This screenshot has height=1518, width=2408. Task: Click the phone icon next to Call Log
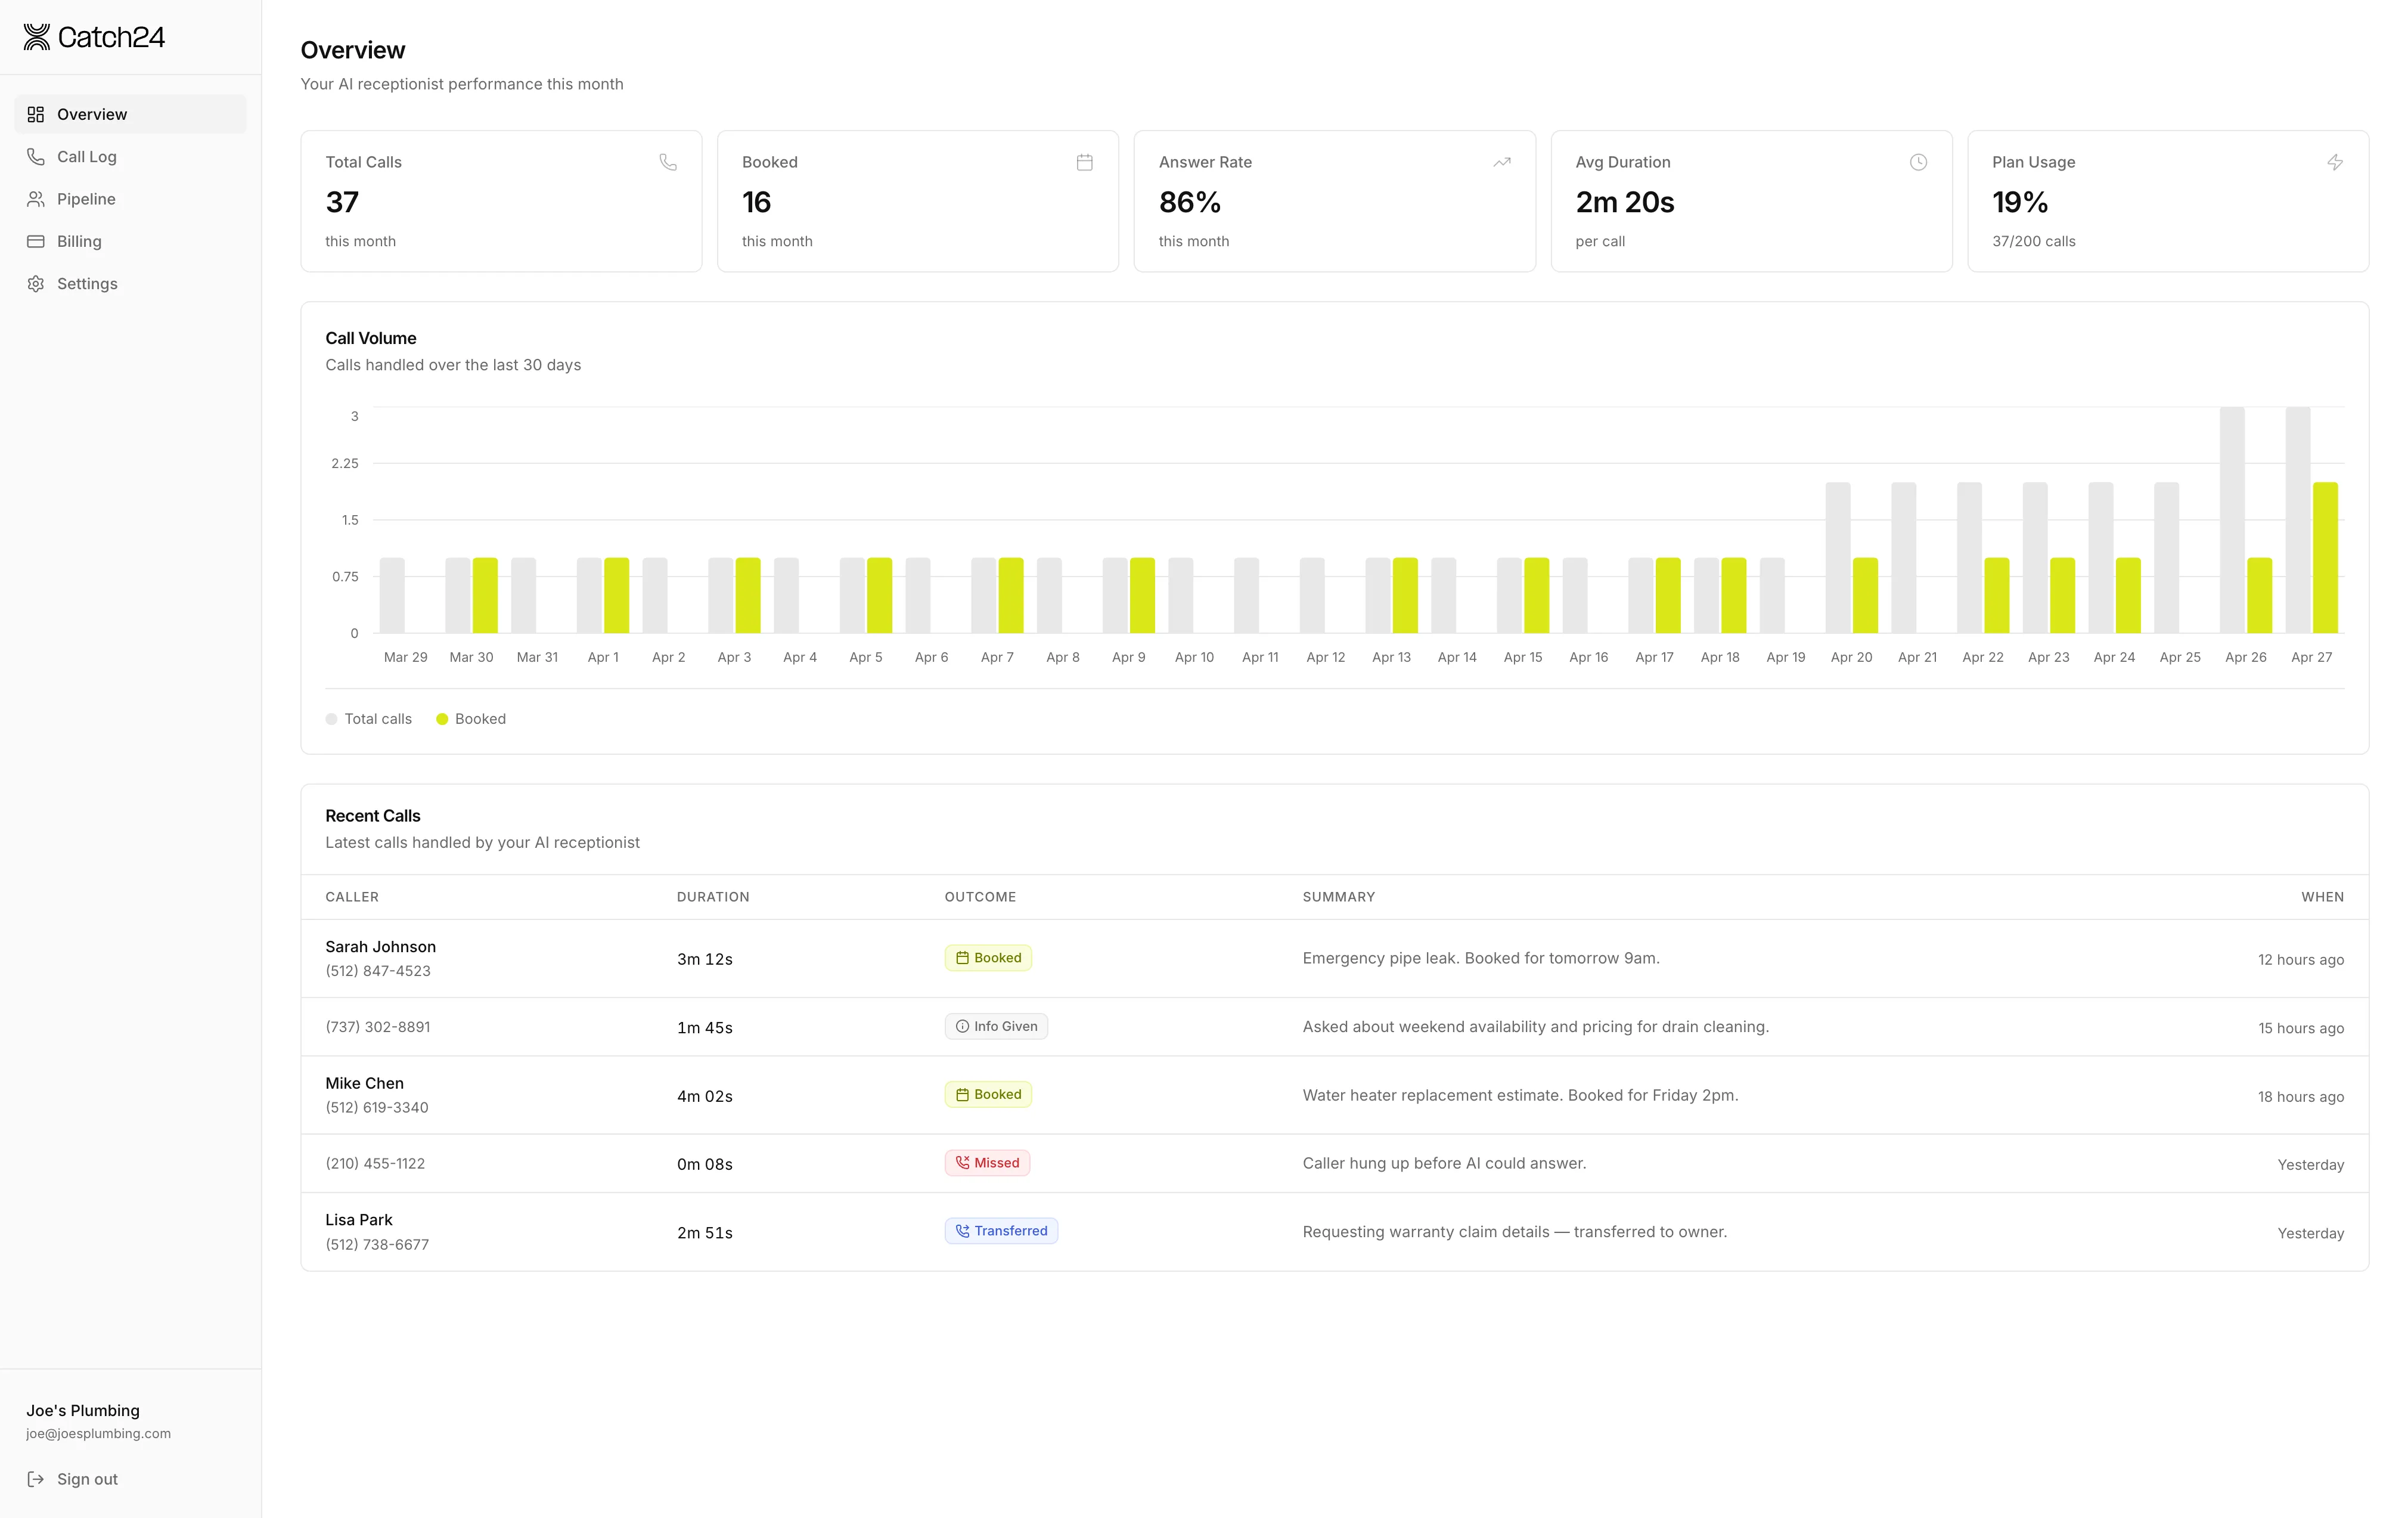pos(36,156)
